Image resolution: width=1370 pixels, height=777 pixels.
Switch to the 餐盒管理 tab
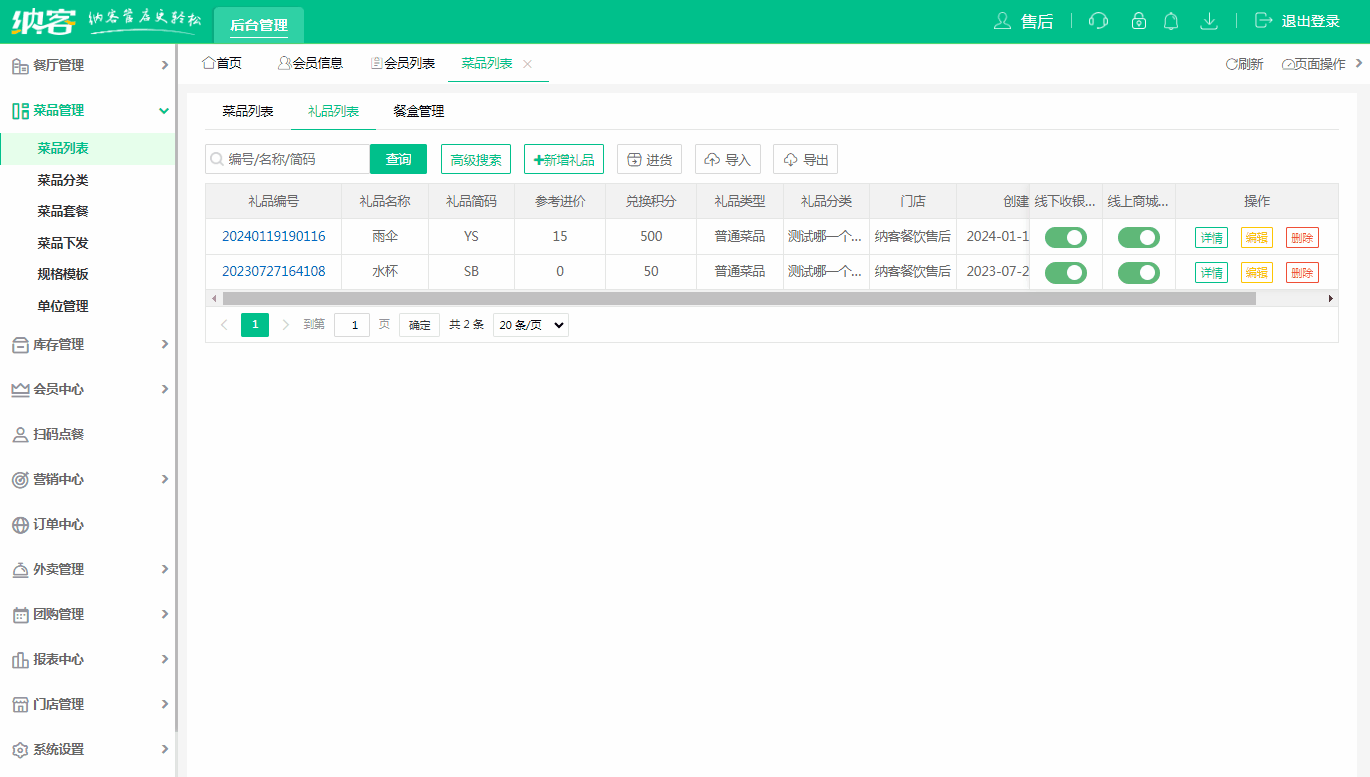420,111
